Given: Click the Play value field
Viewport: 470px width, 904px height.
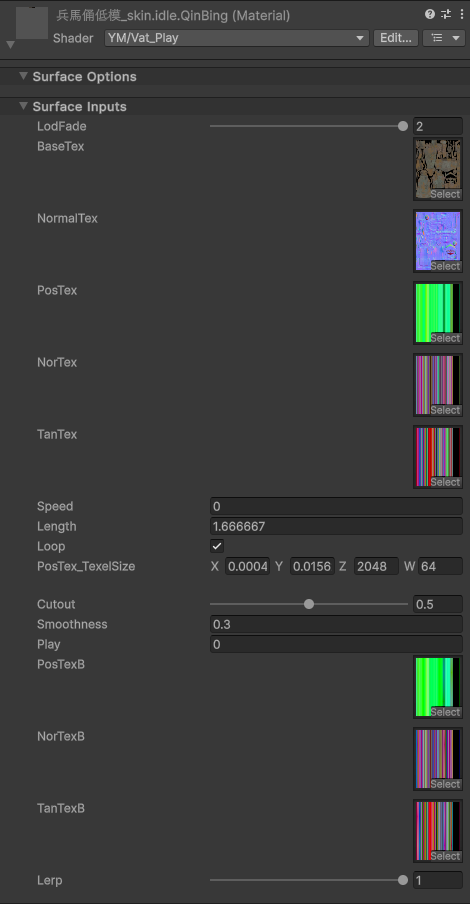Looking at the screenshot, I should 336,645.
